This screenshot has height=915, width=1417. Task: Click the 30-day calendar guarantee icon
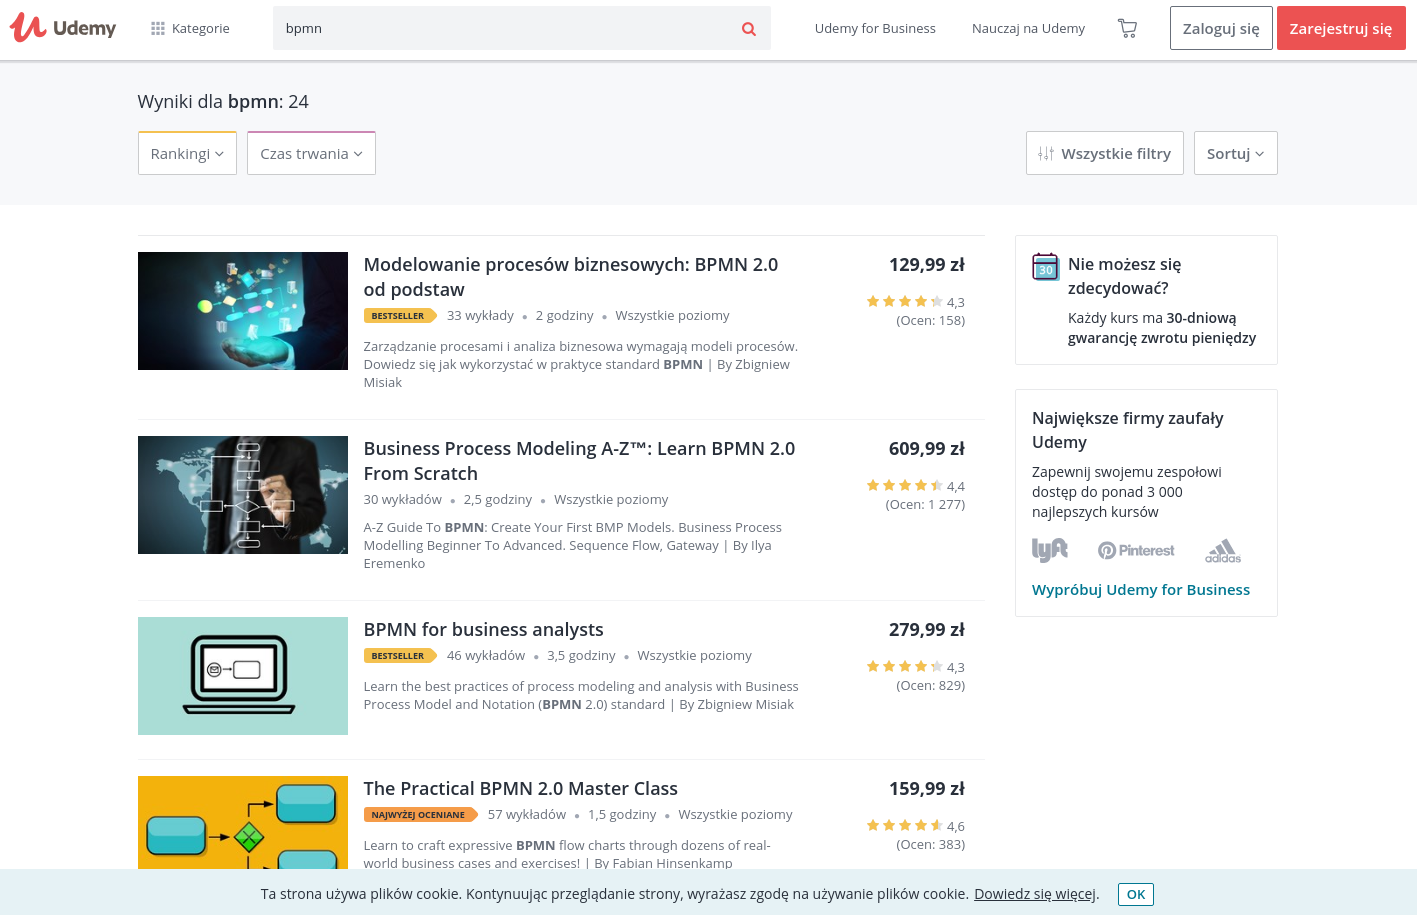pyautogui.click(x=1045, y=267)
